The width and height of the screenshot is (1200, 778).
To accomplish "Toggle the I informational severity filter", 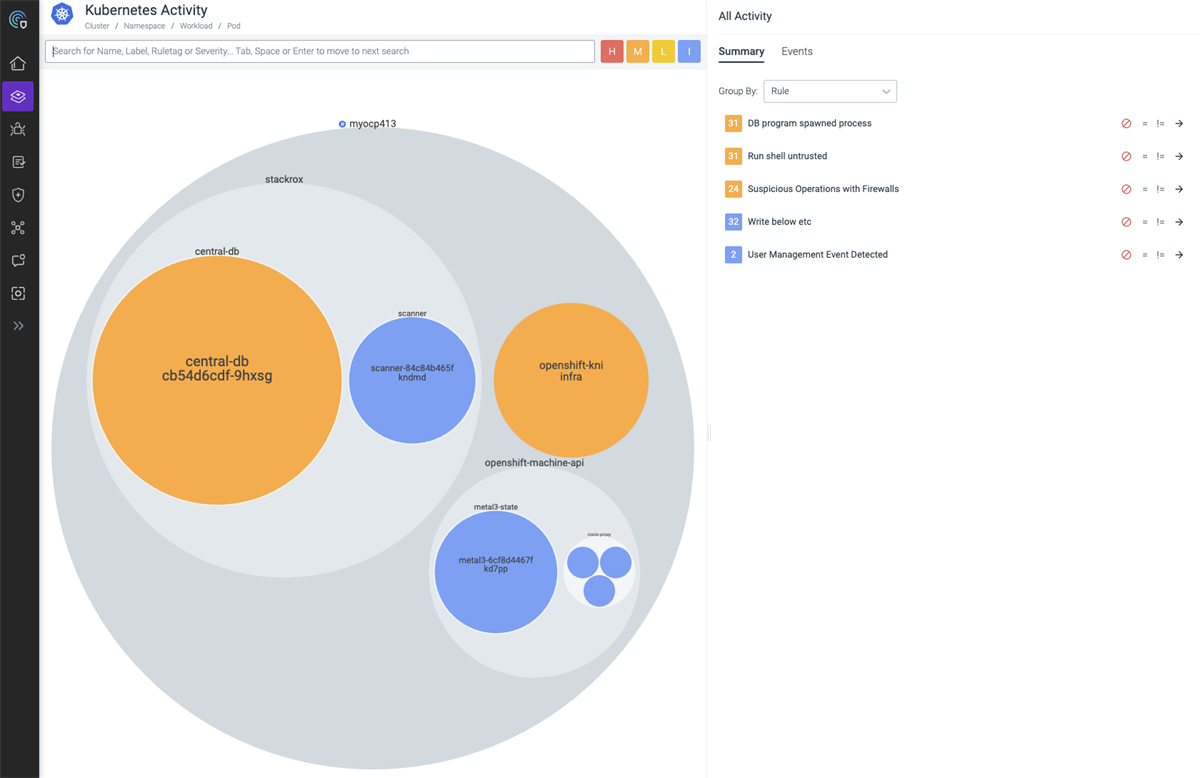I will pos(689,51).
